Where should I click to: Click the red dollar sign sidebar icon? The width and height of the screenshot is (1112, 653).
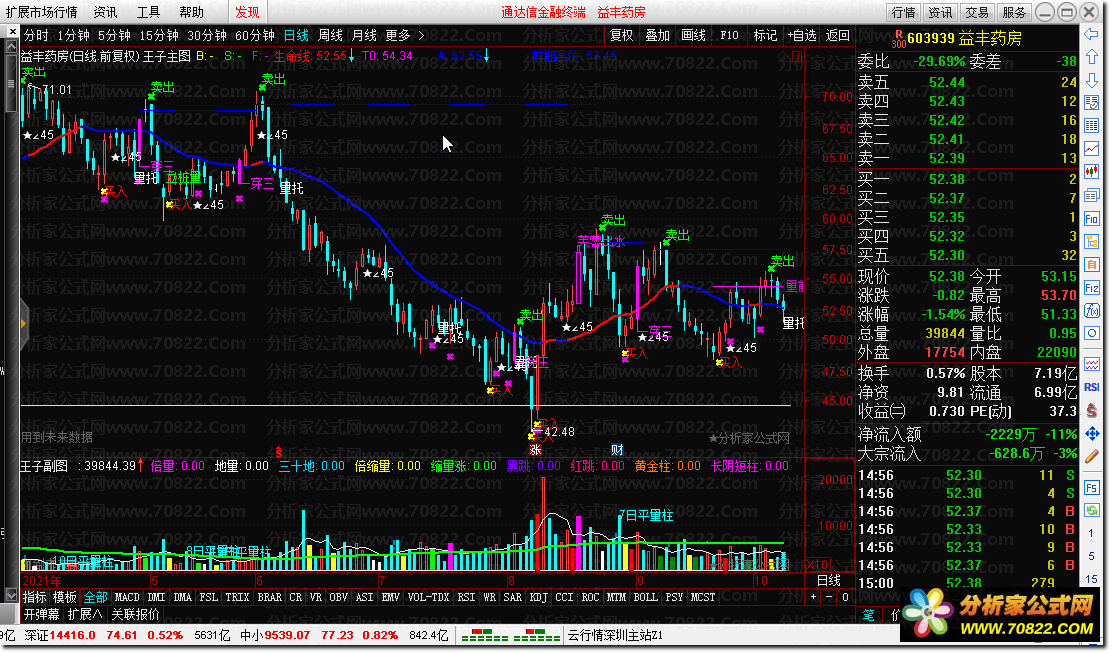click(1091, 410)
